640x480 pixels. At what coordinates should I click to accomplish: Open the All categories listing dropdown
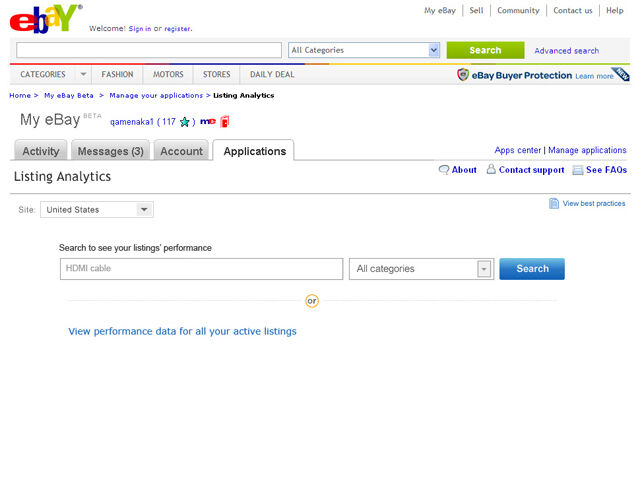(421, 269)
